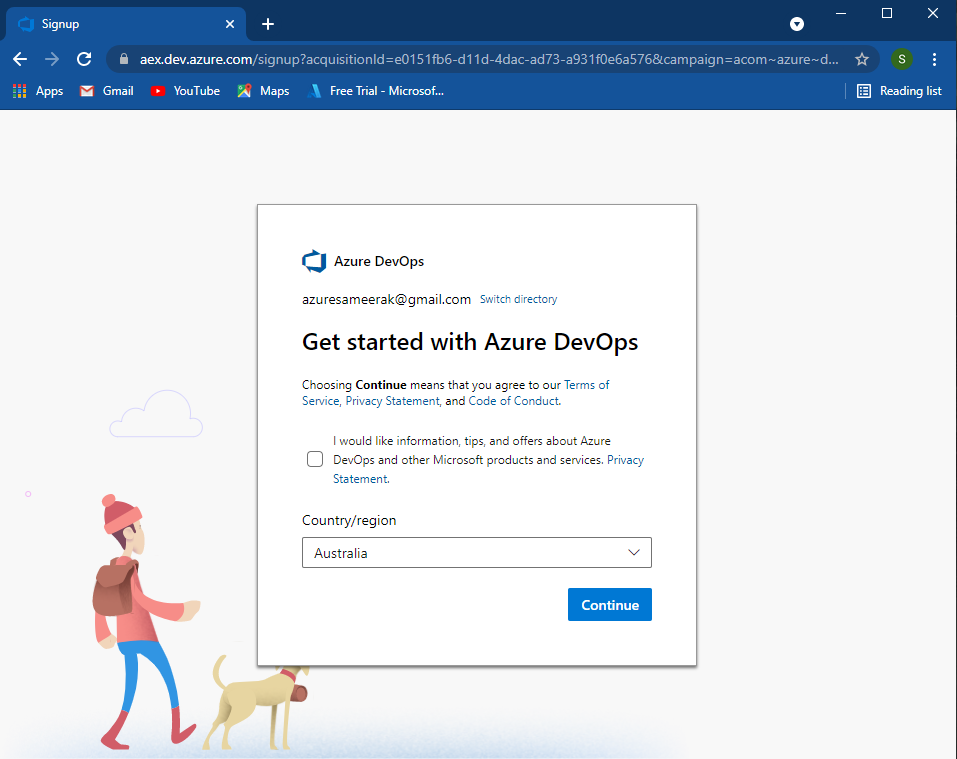Reload the signup page
Viewport: 957px width, 759px height.
(x=83, y=59)
